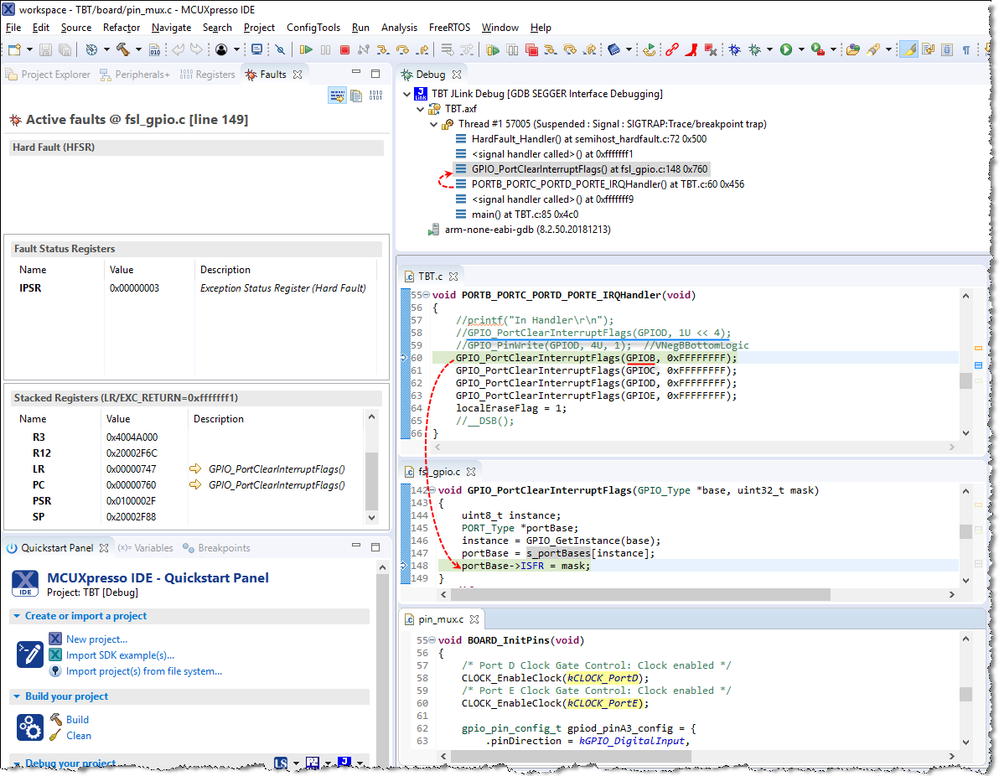Click the Skip All Breakpoints toolbar icon
This screenshot has width=999, height=776.
pos(280,49)
